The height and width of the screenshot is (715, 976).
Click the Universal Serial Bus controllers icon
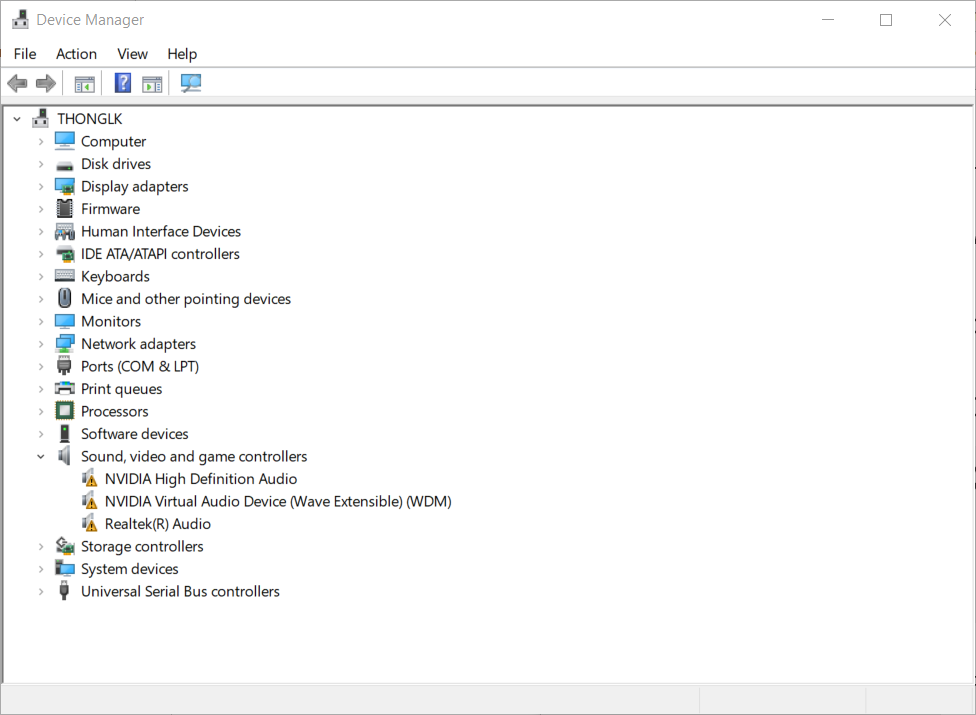coord(64,591)
